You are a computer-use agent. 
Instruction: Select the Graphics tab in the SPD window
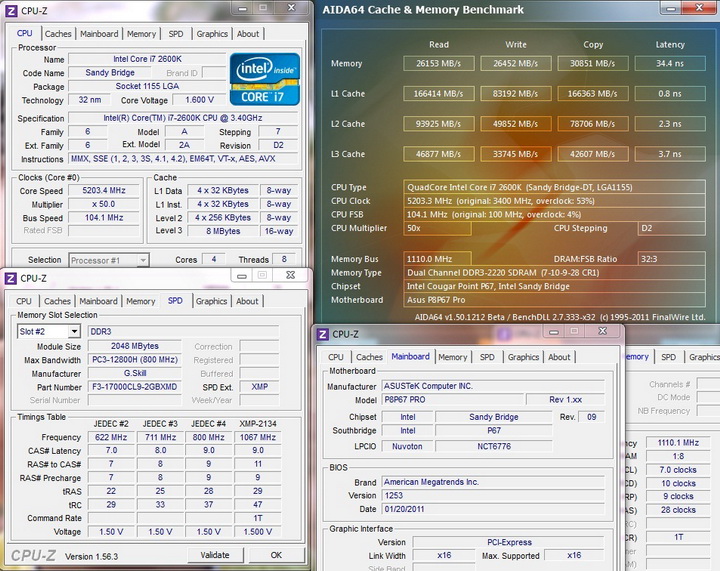[x=212, y=301]
